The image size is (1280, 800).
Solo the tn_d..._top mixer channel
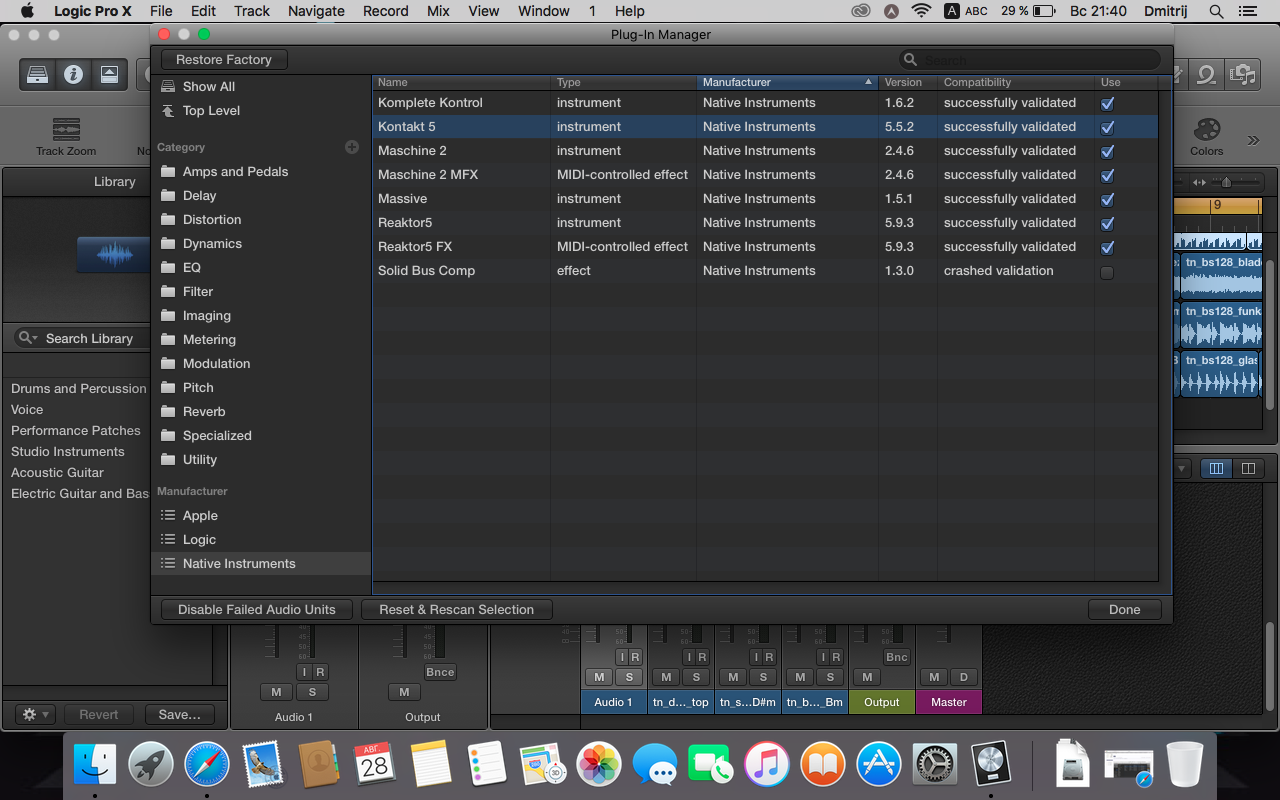pyautogui.click(x=695, y=677)
